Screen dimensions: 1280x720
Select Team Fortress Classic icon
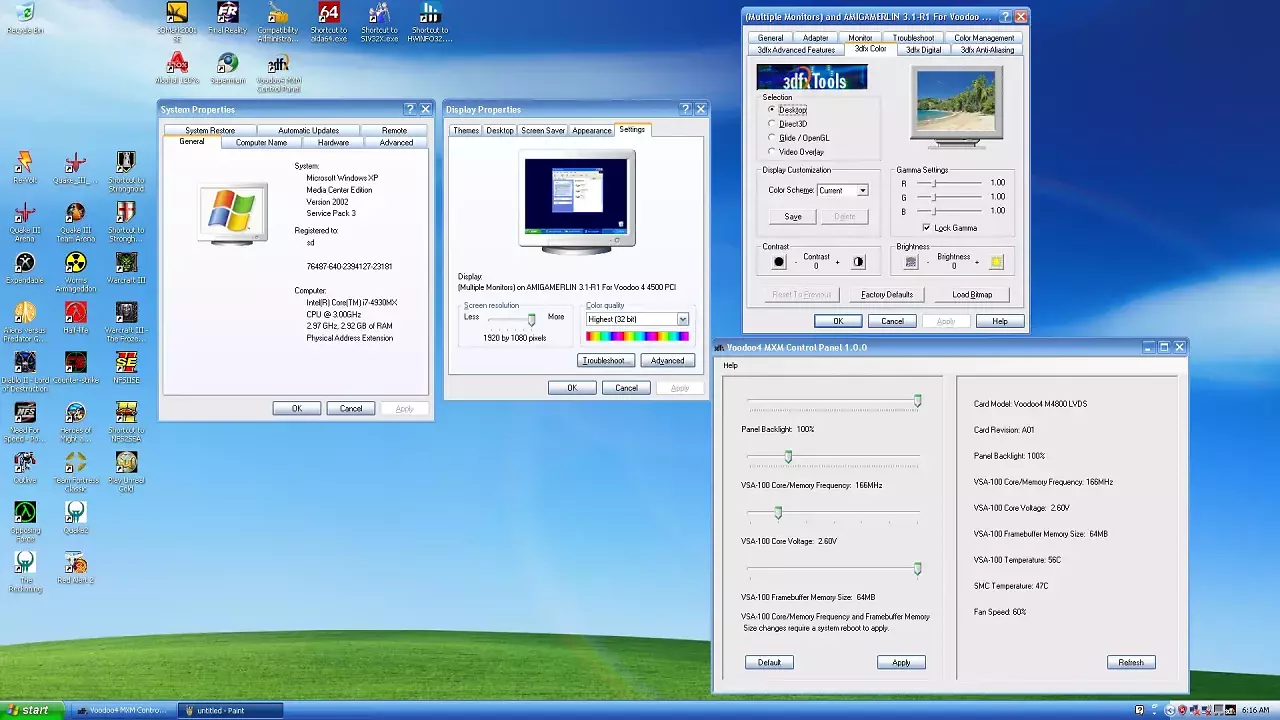[x=76, y=472]
